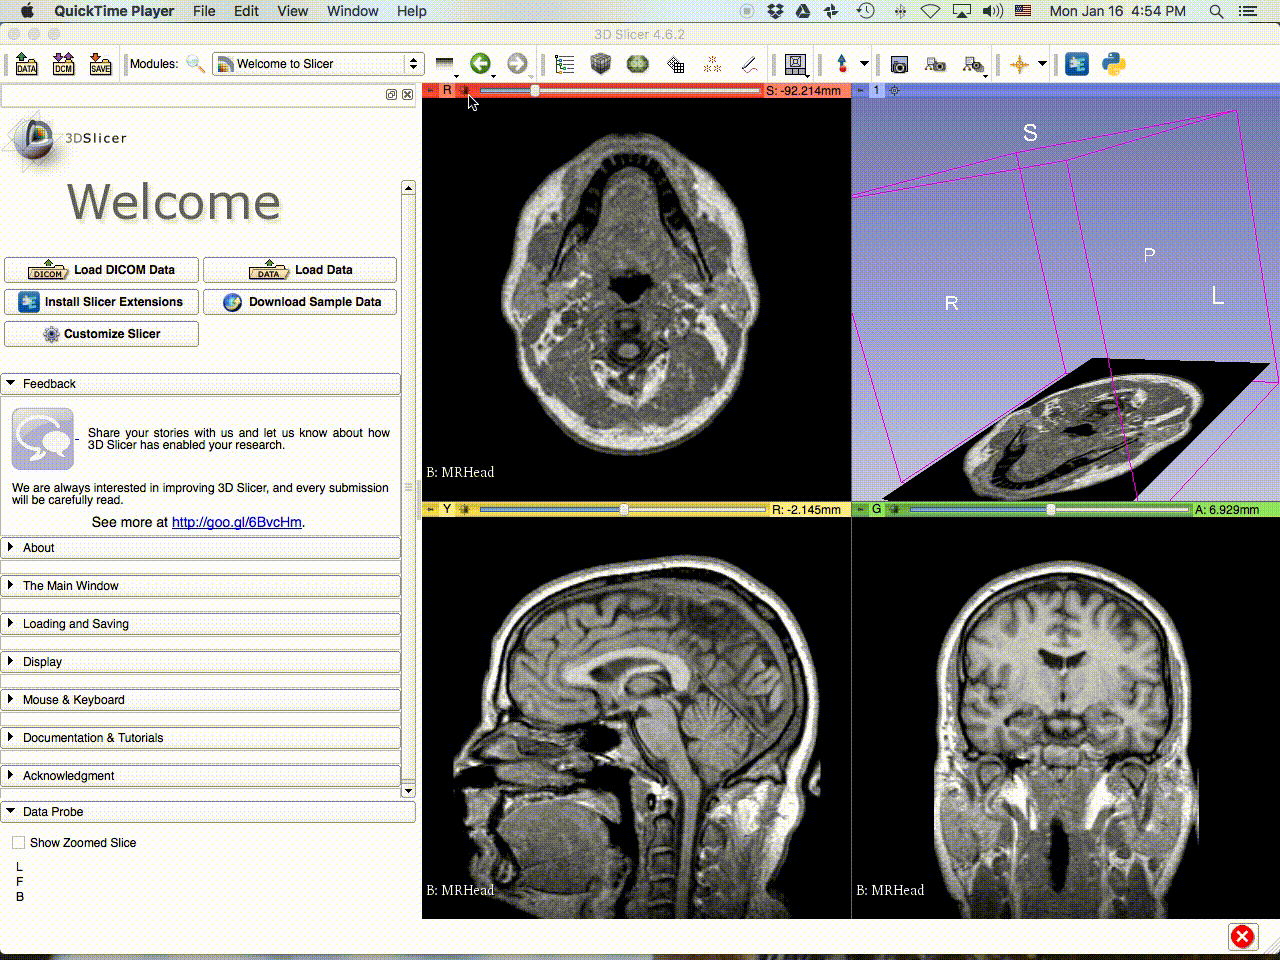The image size is (1280, 960).
Task: Click the Wi-Fi icon in menu bar
Action: tap(930, 11)
